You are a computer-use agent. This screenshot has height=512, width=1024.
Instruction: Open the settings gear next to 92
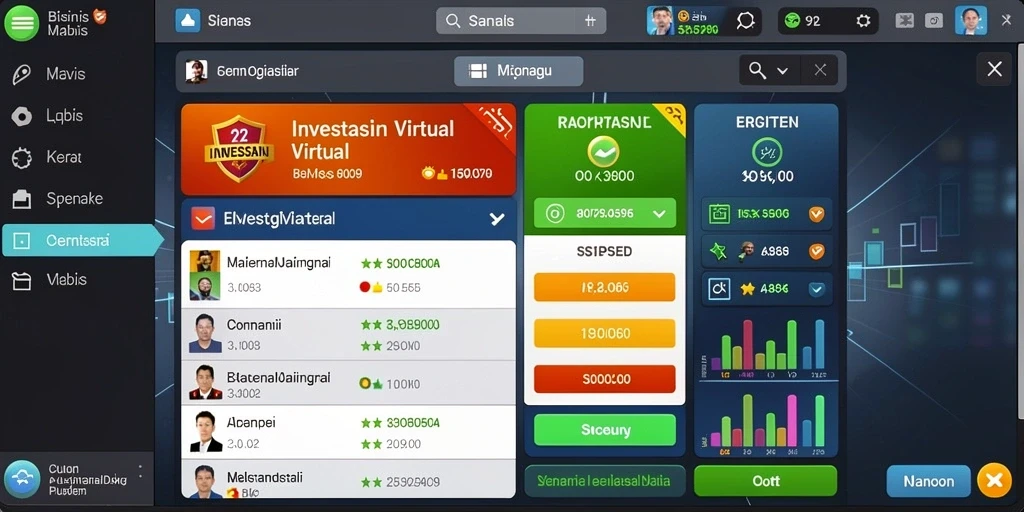pos(863,21)
